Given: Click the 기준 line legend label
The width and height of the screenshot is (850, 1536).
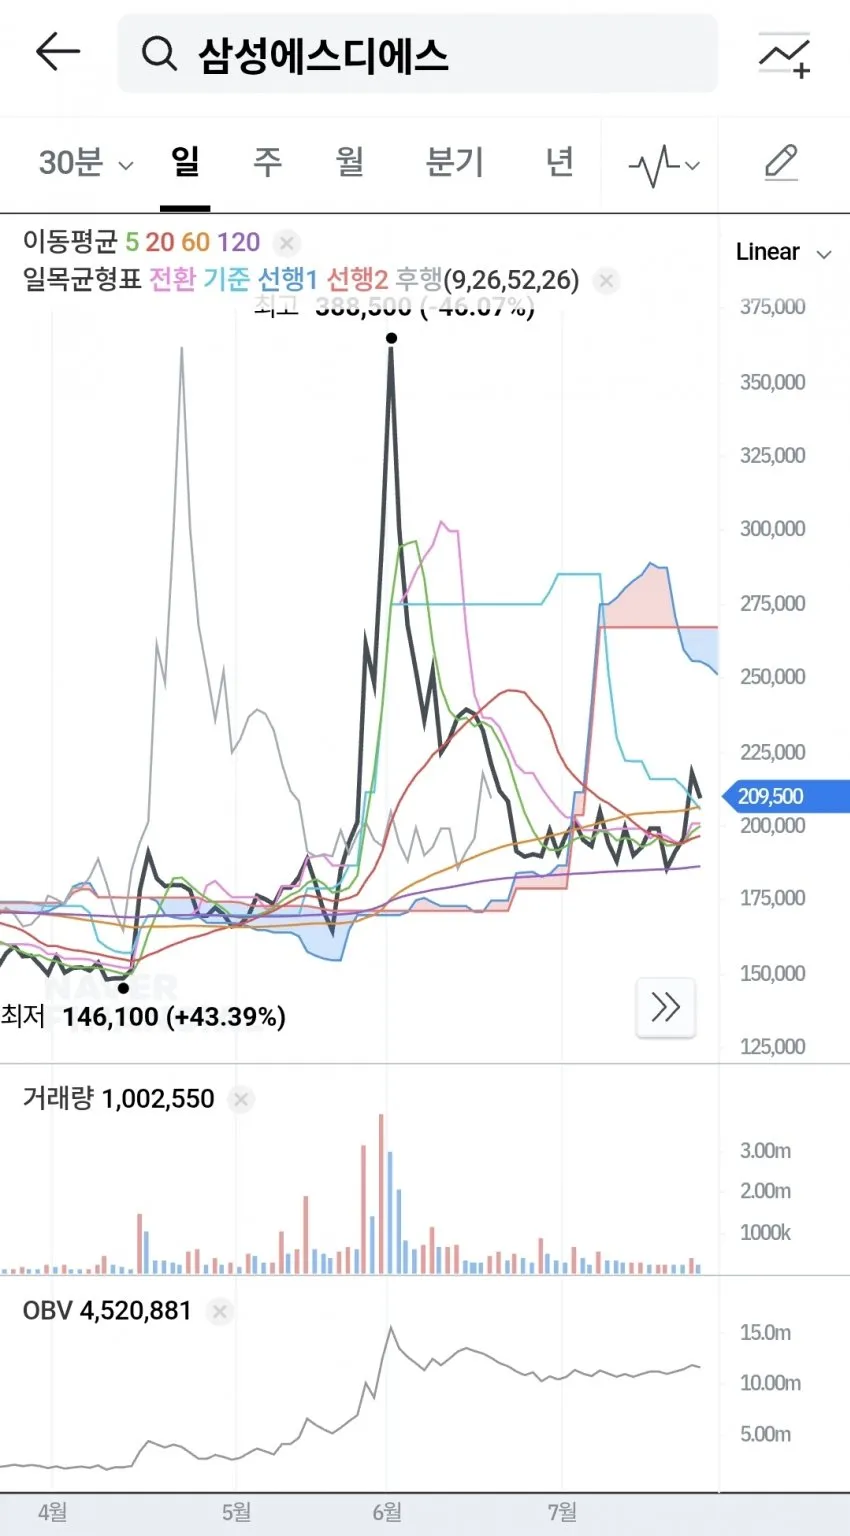Looking at the screenshot, I should 227,279.
